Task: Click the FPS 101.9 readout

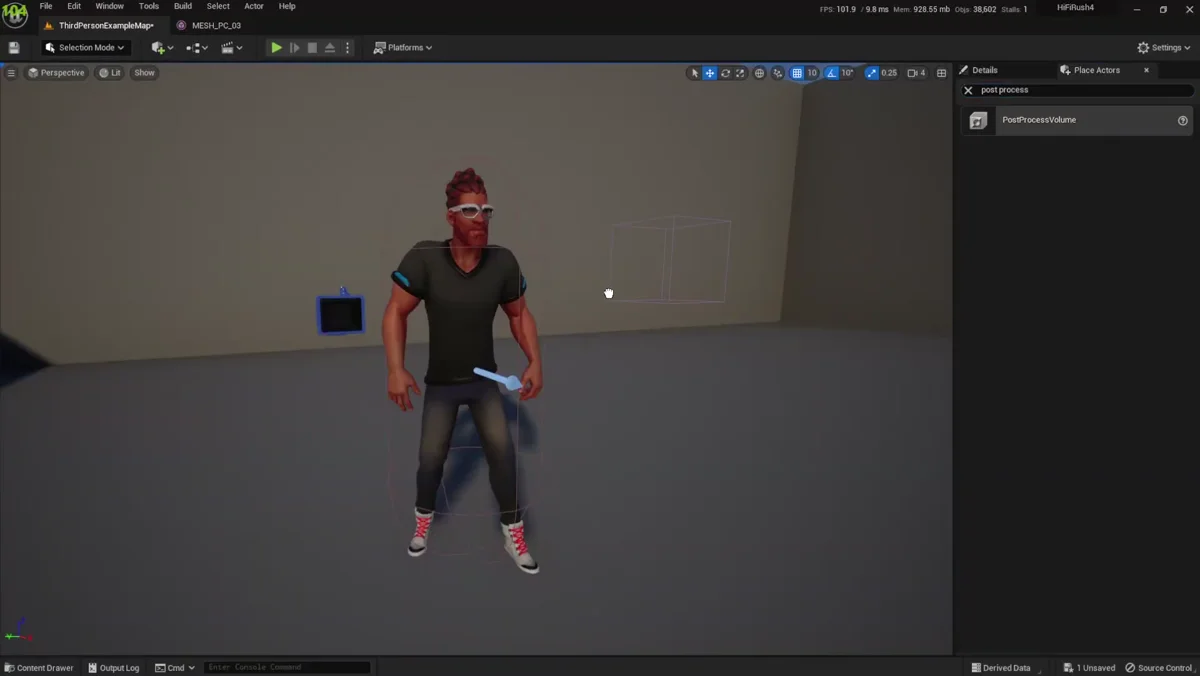Action: click(838, 9)
